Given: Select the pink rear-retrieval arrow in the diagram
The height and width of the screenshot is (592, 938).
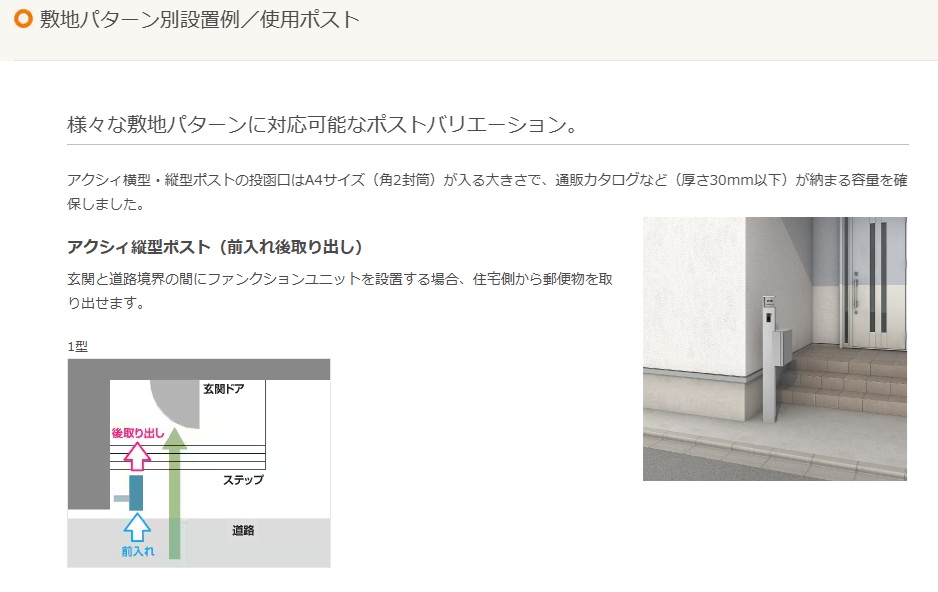Looking at the screenshot, I should 136,455.
